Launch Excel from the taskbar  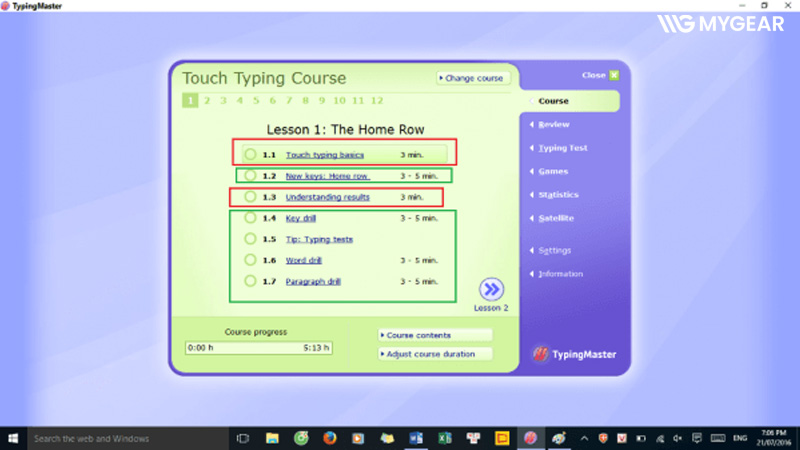pos(446,438)
